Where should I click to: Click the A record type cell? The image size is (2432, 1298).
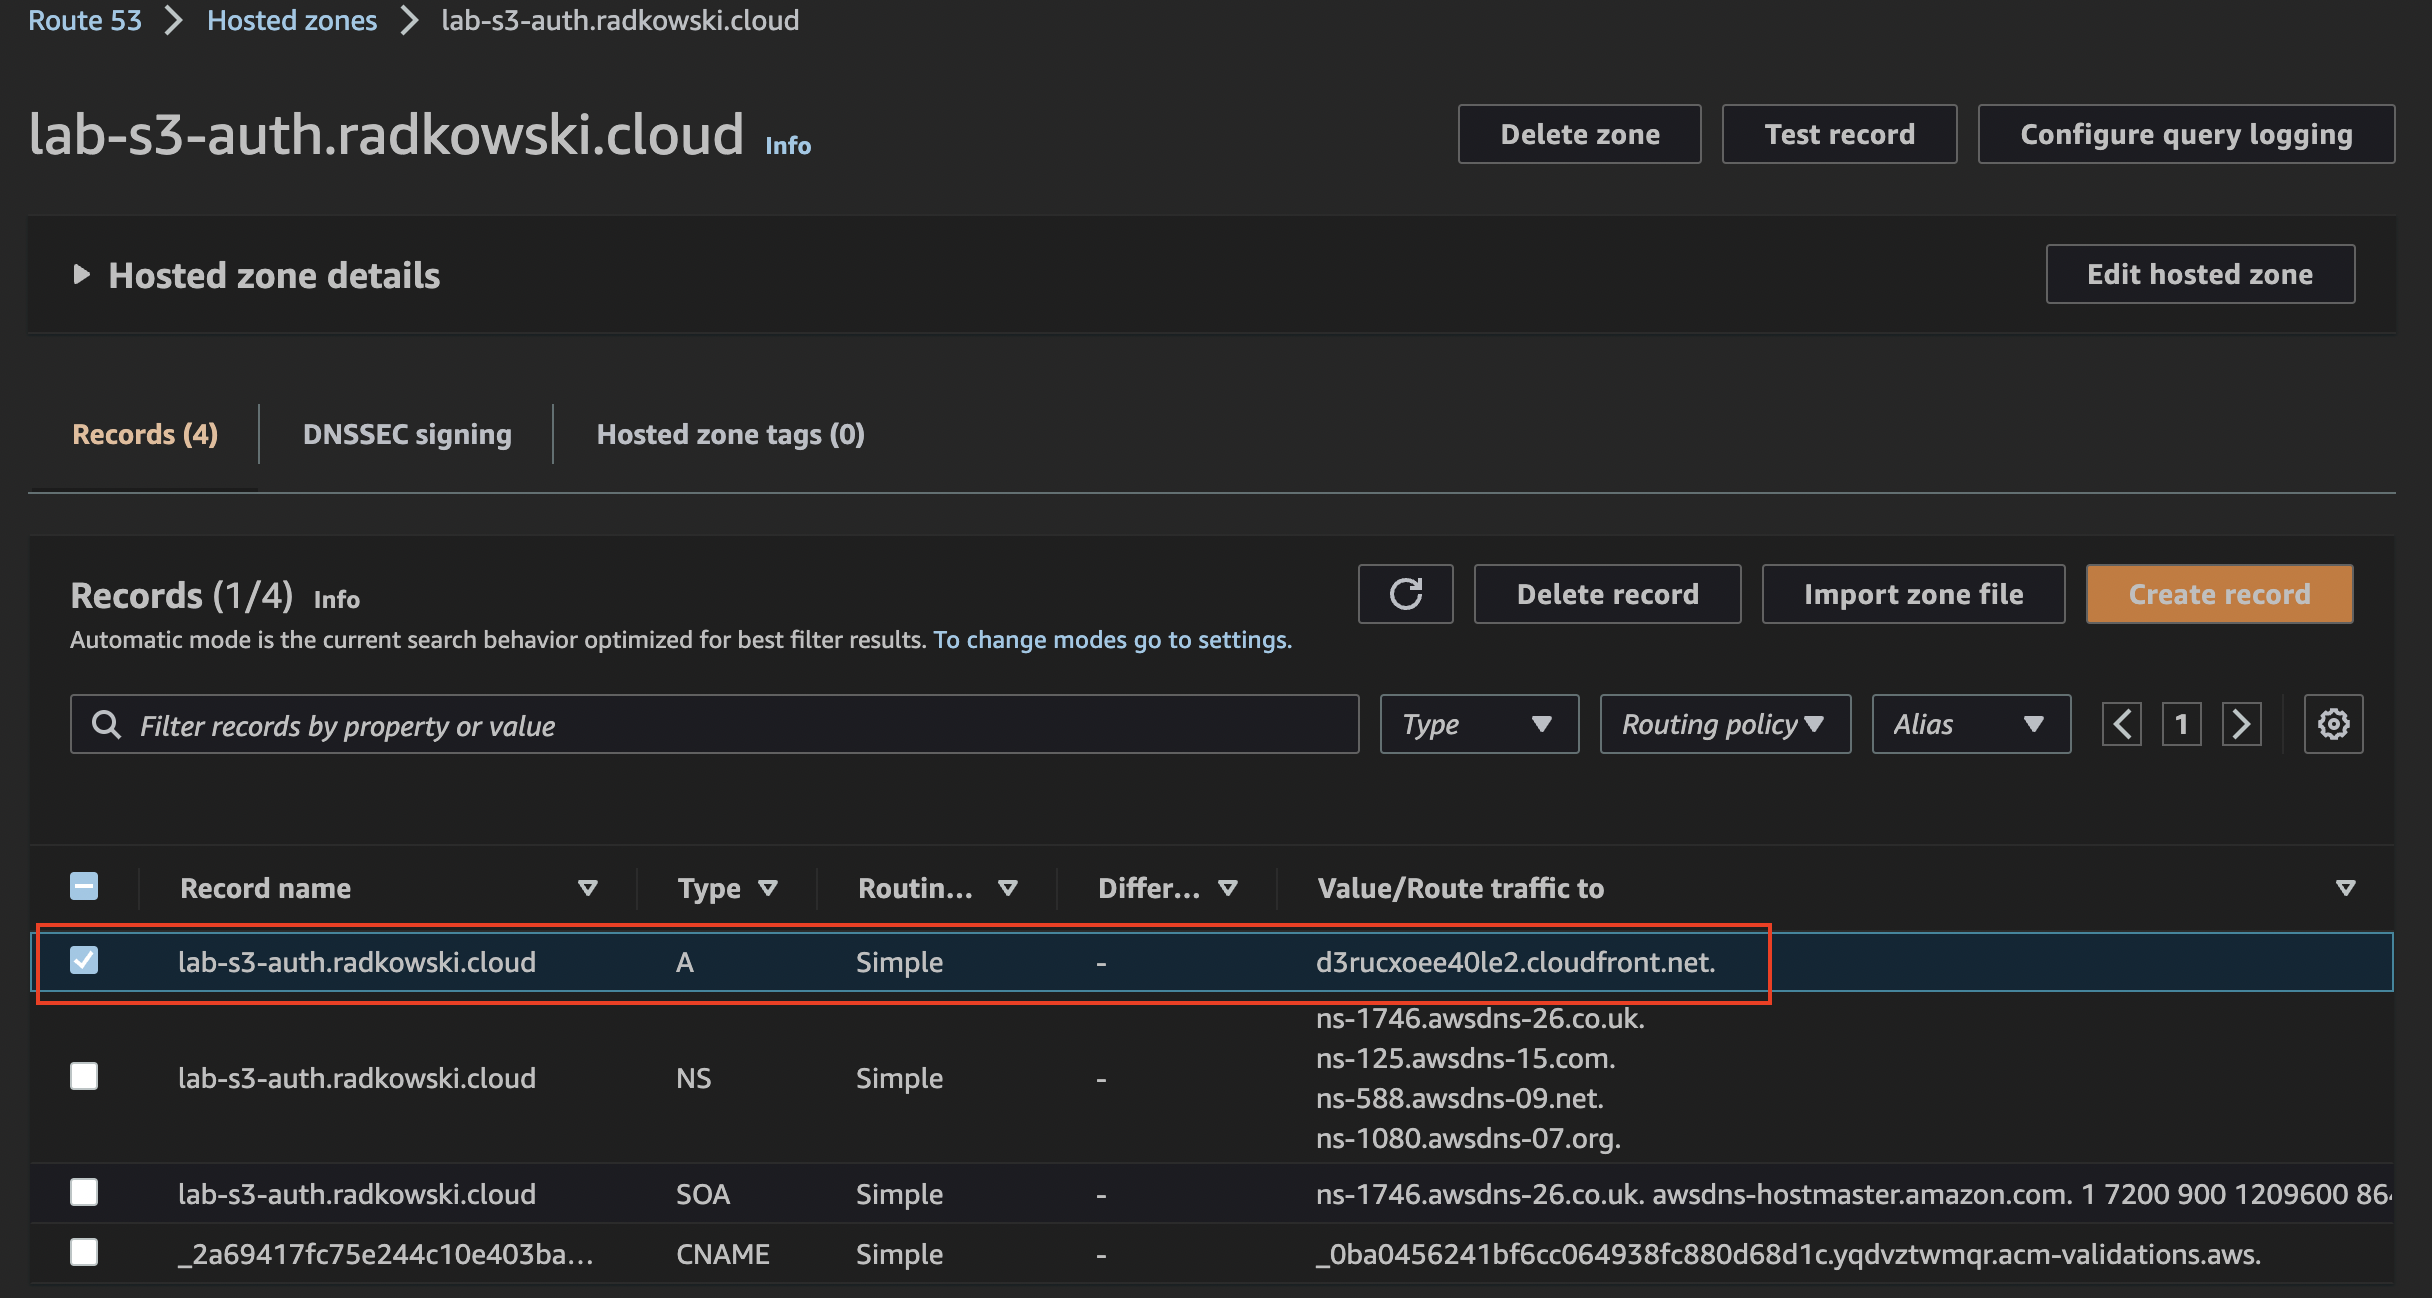685,962
